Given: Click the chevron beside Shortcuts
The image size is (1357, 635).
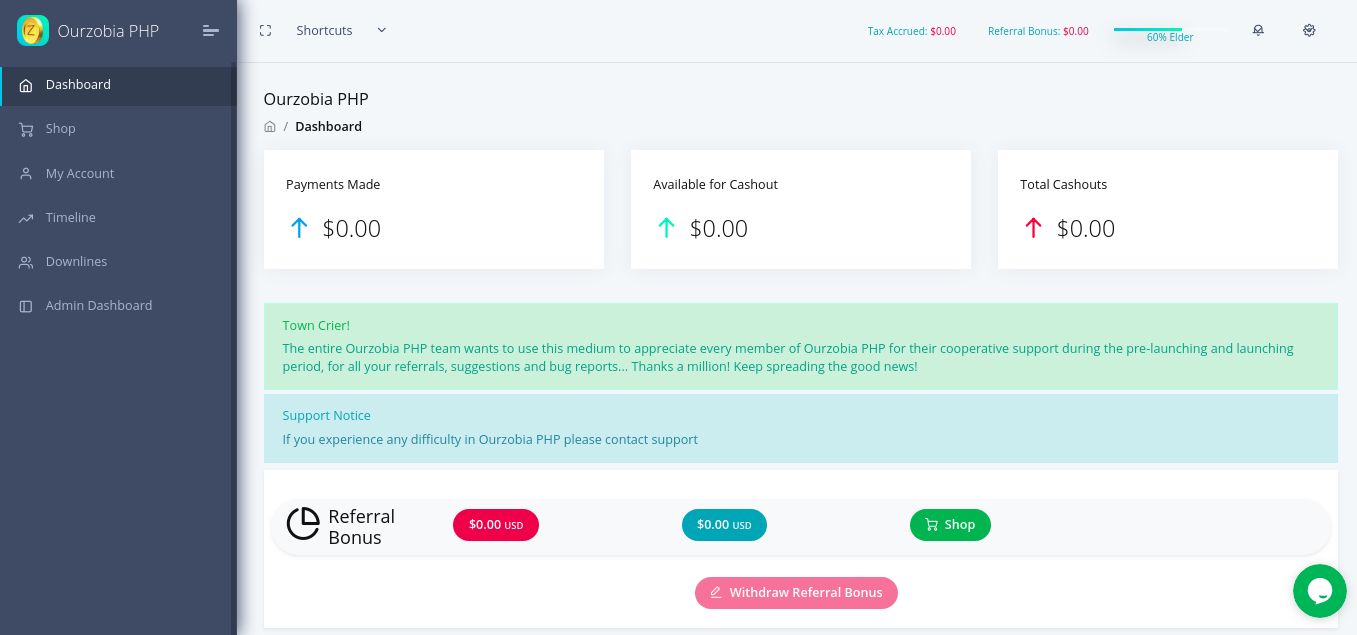Looking at the screenshot, I should (x=381, y=30).
